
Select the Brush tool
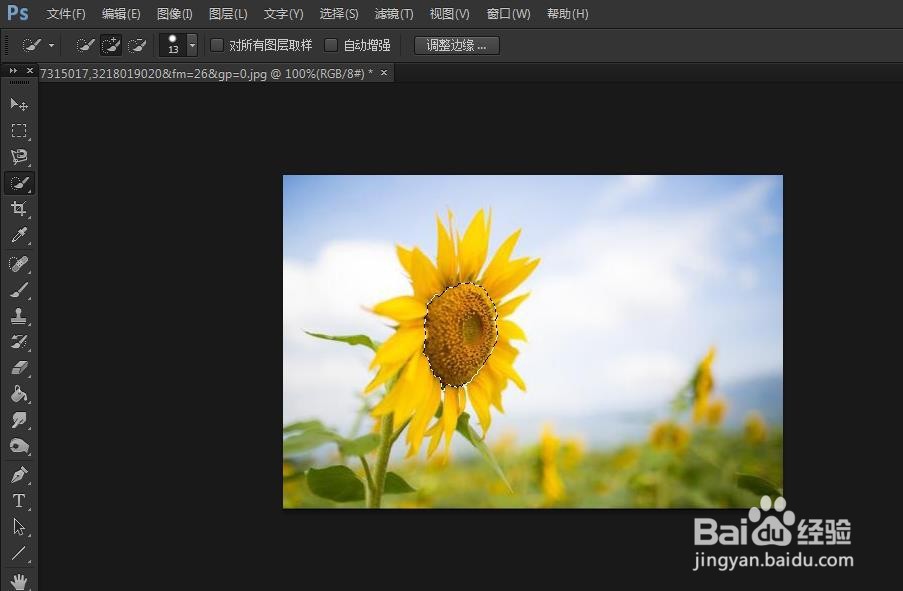[x=20, y=289]
